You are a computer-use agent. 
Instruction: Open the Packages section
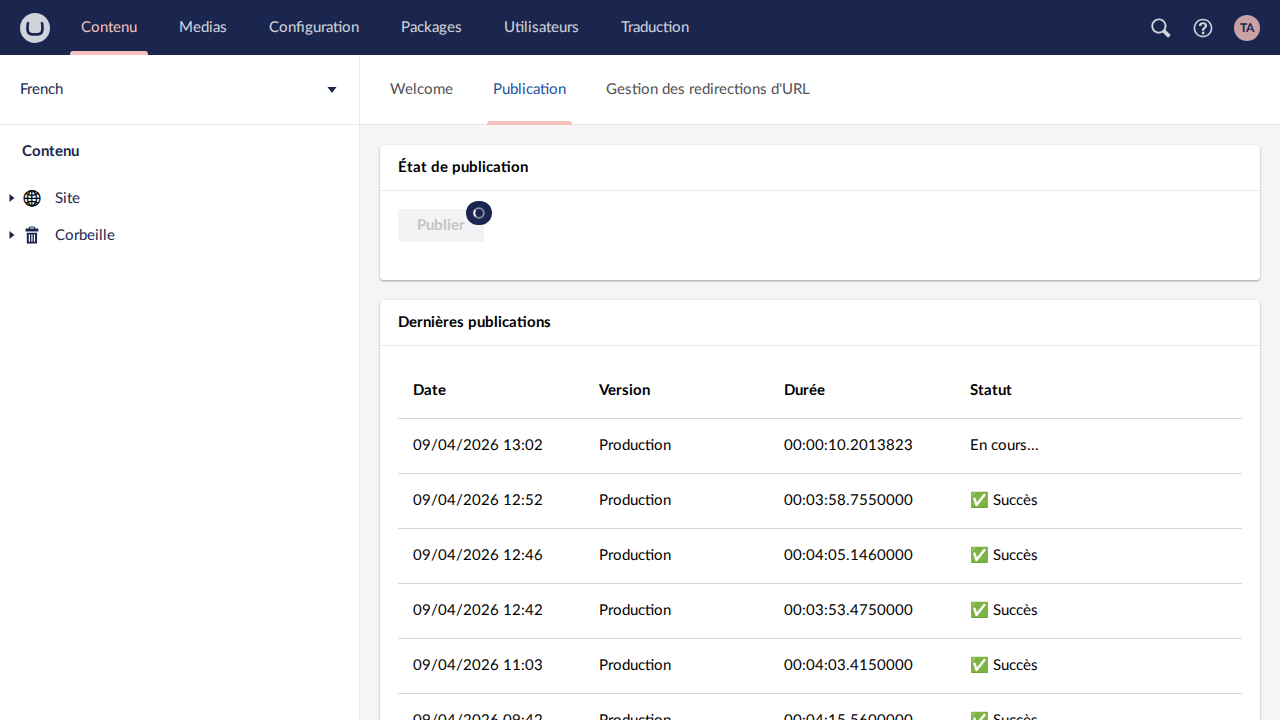pos(431,27)
